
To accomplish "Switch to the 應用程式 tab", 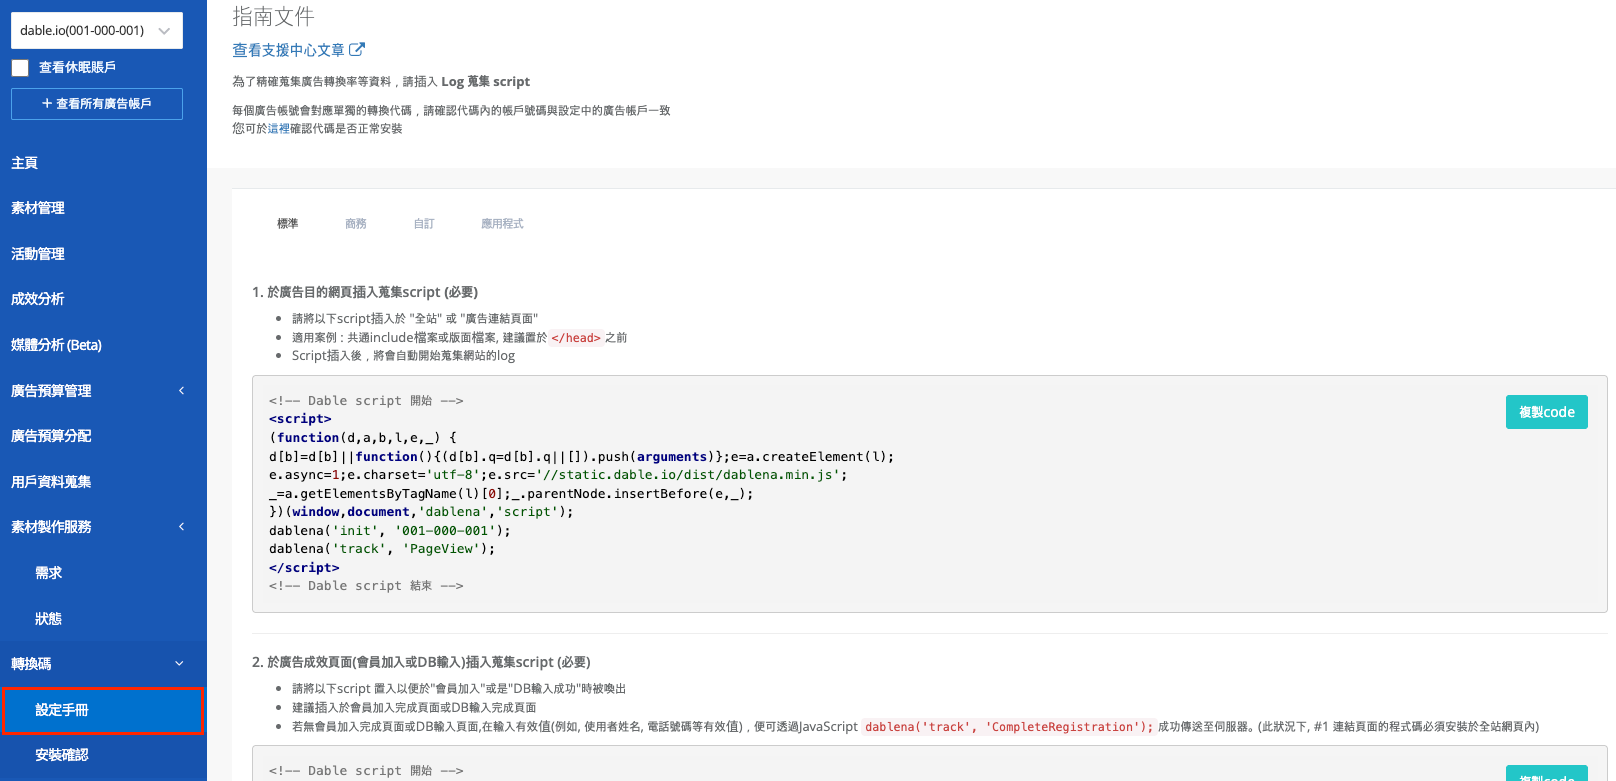I will (502, 224).
